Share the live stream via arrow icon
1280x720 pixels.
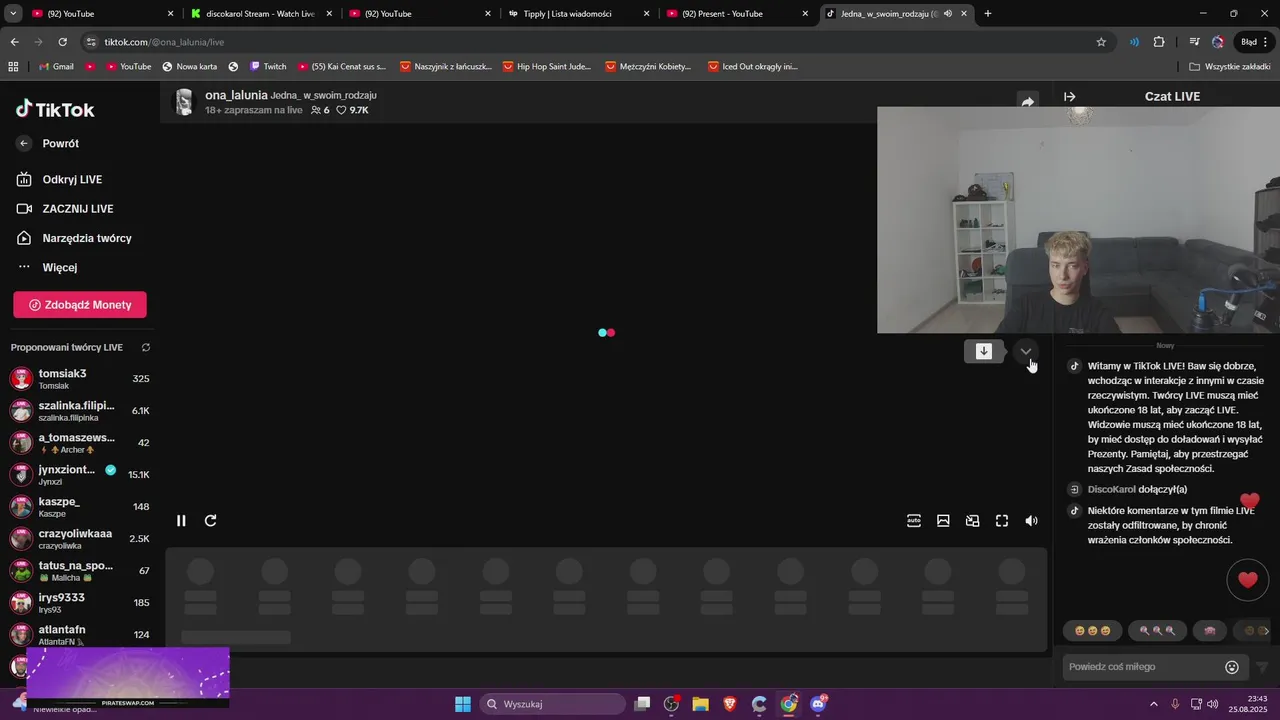(1027, 102)
